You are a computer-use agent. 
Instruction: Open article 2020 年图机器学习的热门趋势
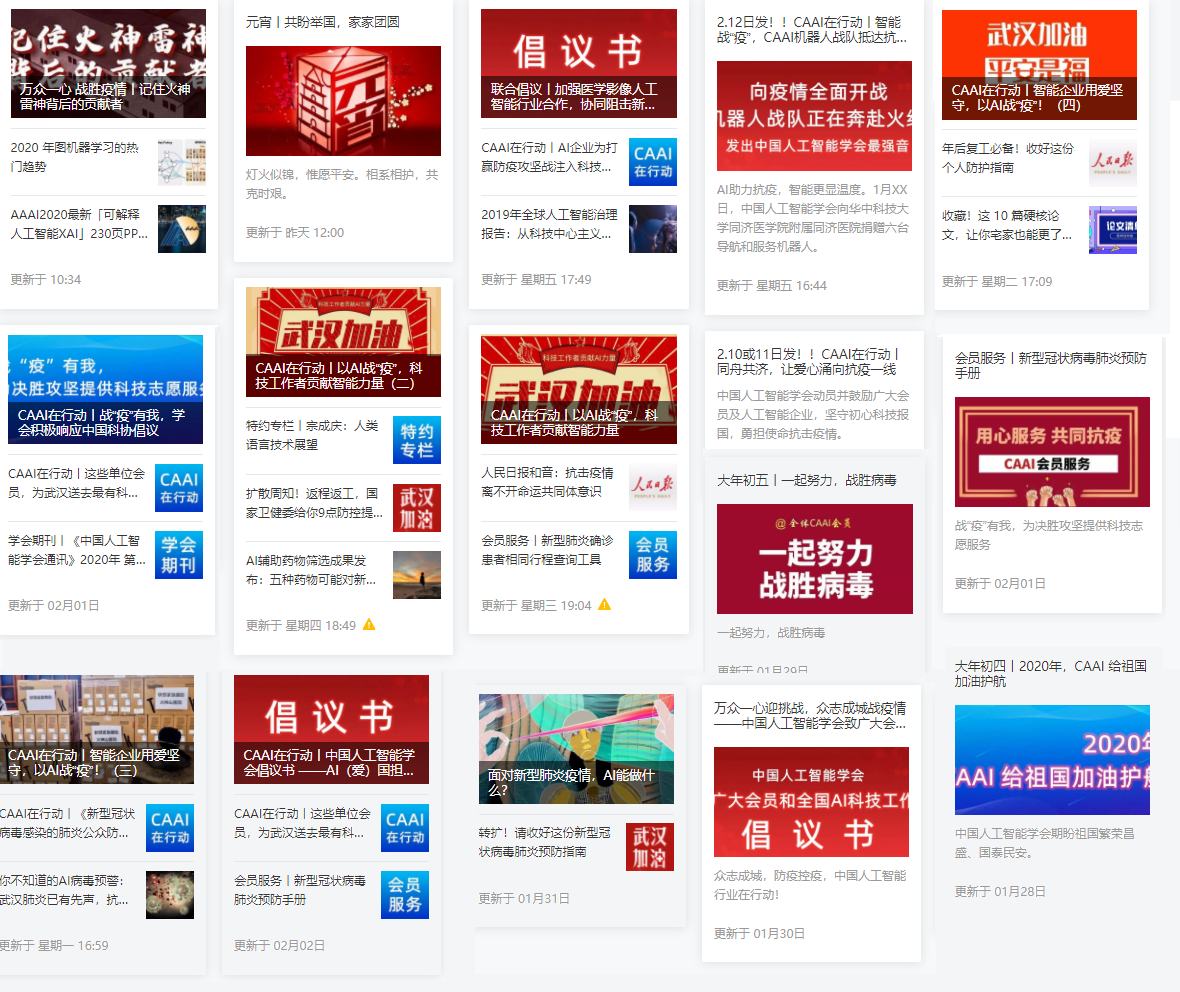pos(76,157)
